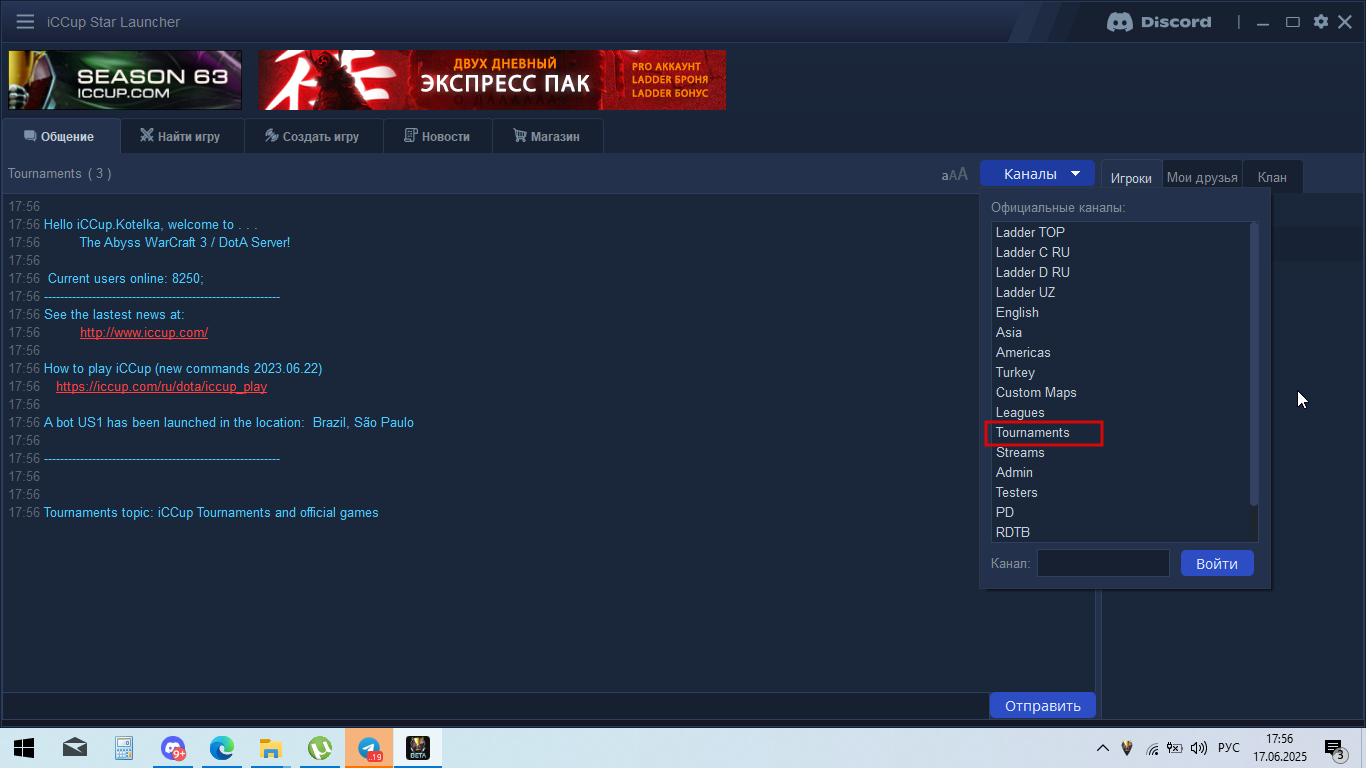
Task: Open the Новости tab
Action: pos(437,136)
